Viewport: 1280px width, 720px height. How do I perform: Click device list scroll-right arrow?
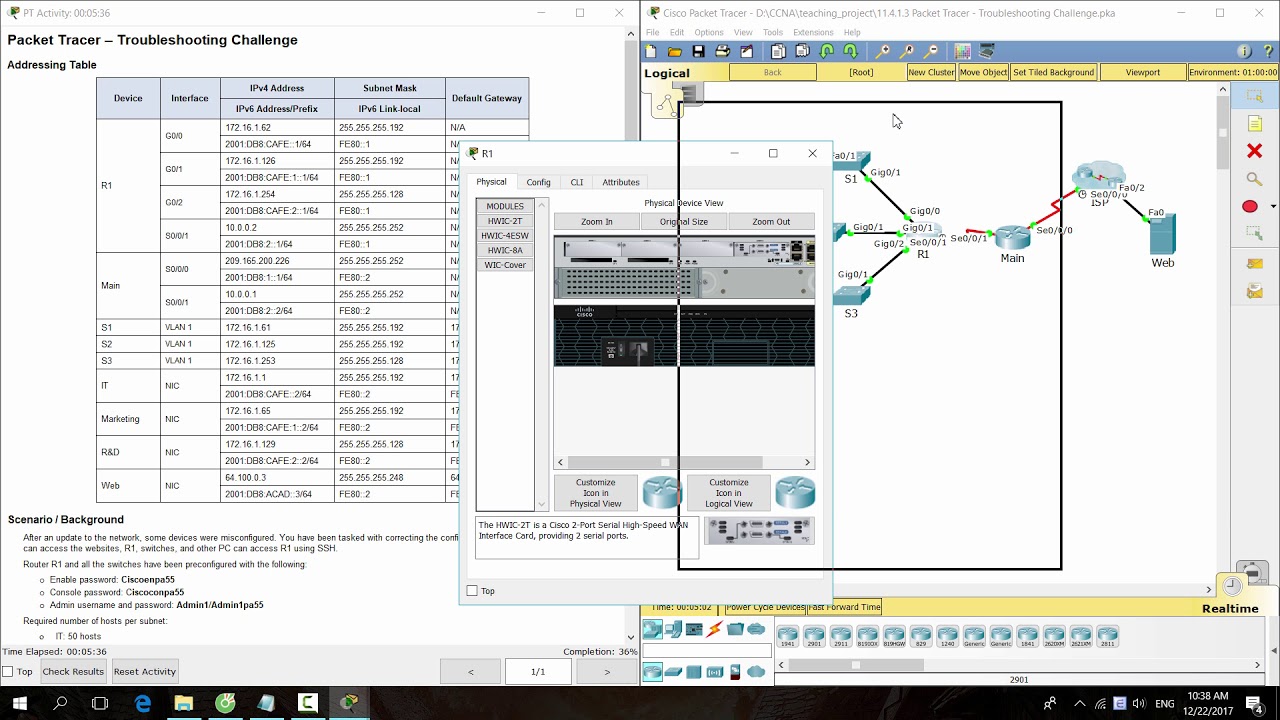tap(1257, 664)
